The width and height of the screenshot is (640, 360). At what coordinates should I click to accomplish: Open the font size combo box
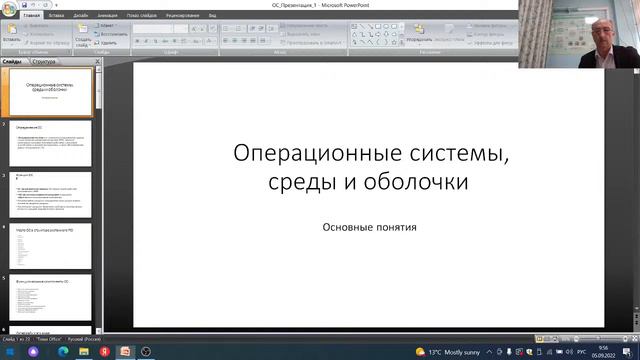point(180,29)
